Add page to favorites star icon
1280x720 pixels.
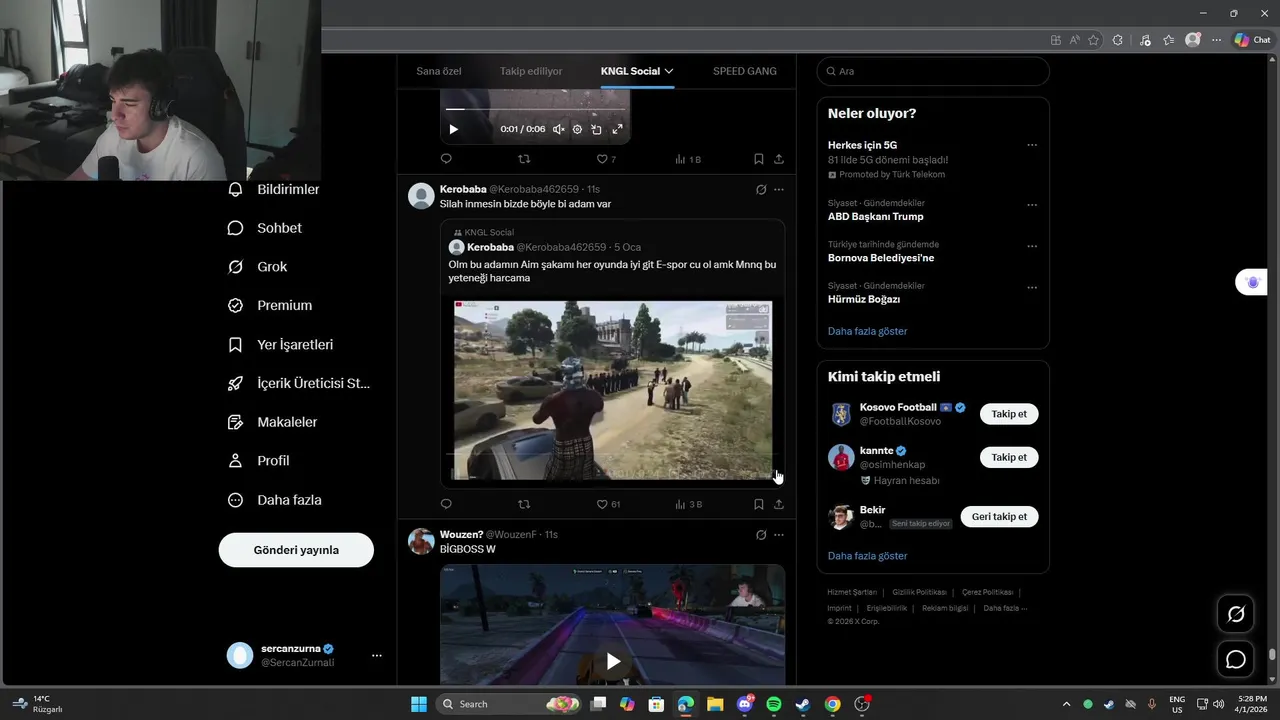tap(1093, 40)
